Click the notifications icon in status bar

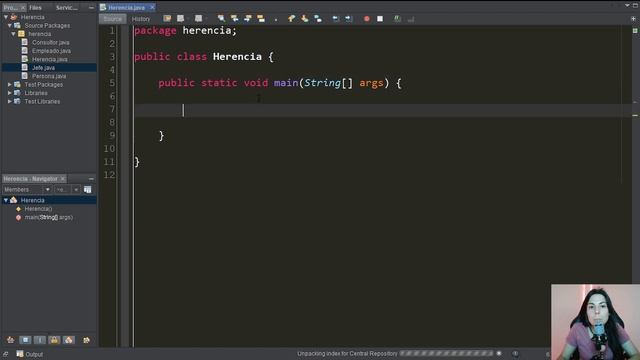pyautogui.click(x=516, y=353)
